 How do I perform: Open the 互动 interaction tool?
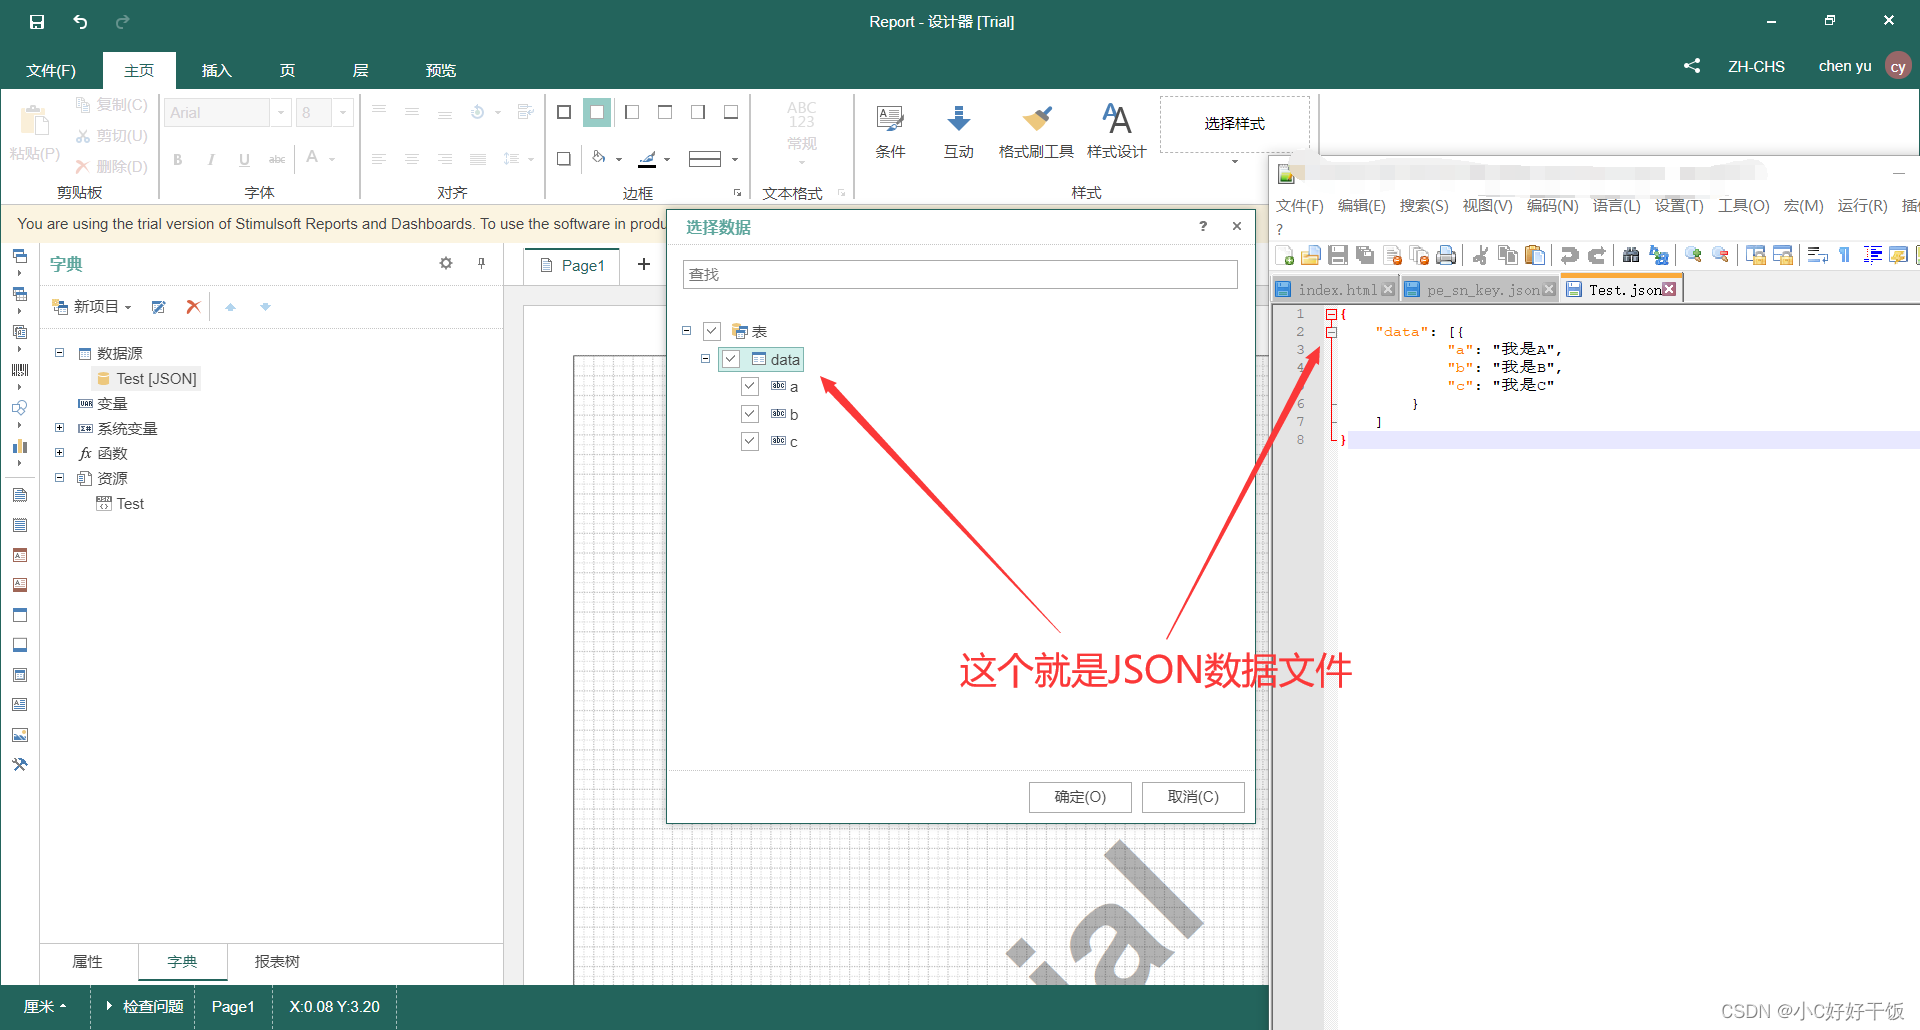coord(958,132)
